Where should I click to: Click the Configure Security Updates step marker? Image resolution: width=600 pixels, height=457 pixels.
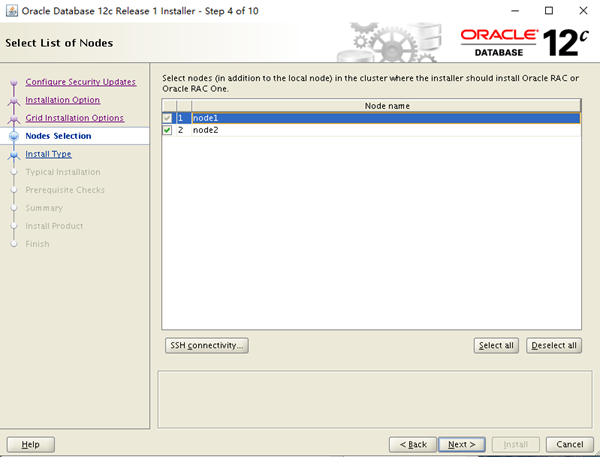(x=14, y=82)
